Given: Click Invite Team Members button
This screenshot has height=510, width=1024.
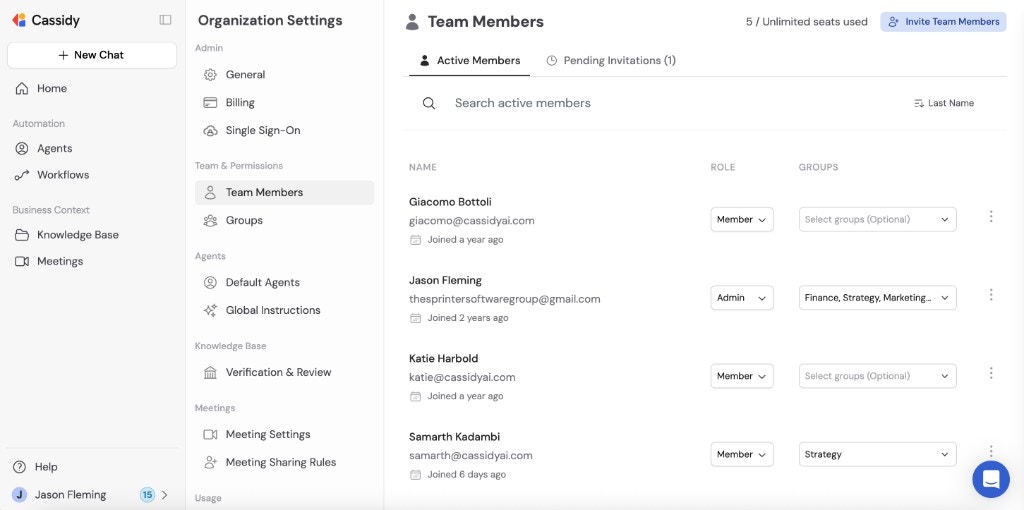Looking at the screenshot, I should point(944,22).
